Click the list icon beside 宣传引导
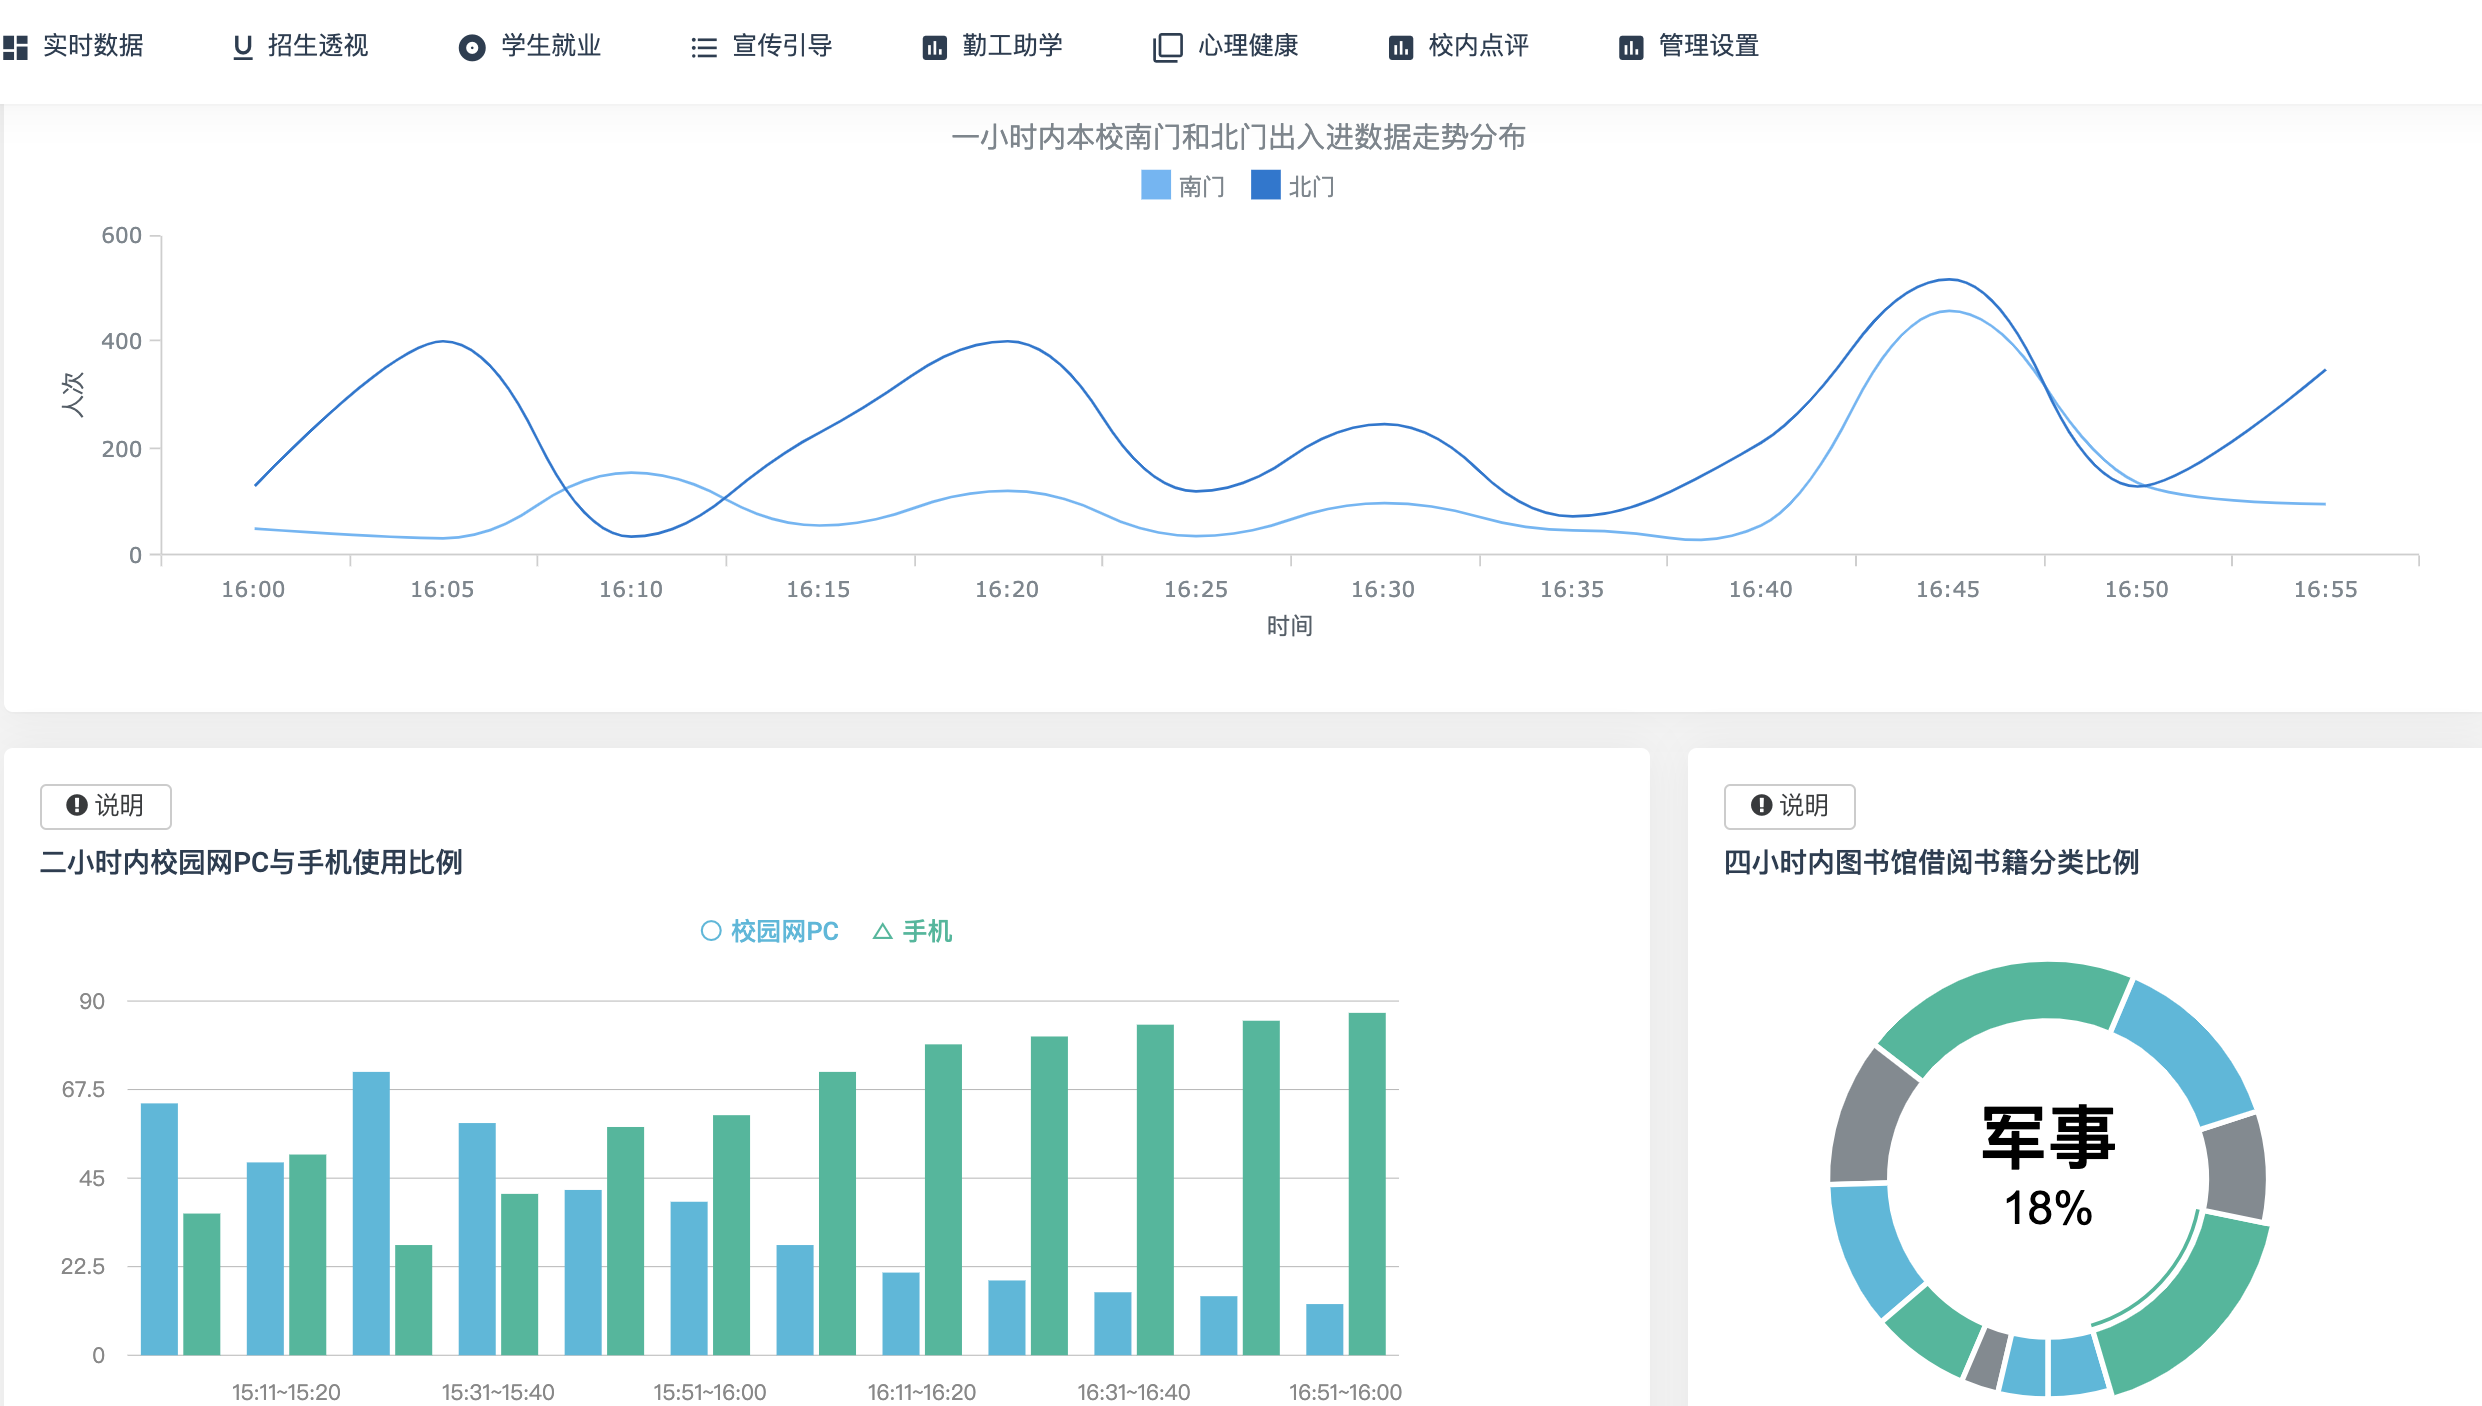 point(704,47)
